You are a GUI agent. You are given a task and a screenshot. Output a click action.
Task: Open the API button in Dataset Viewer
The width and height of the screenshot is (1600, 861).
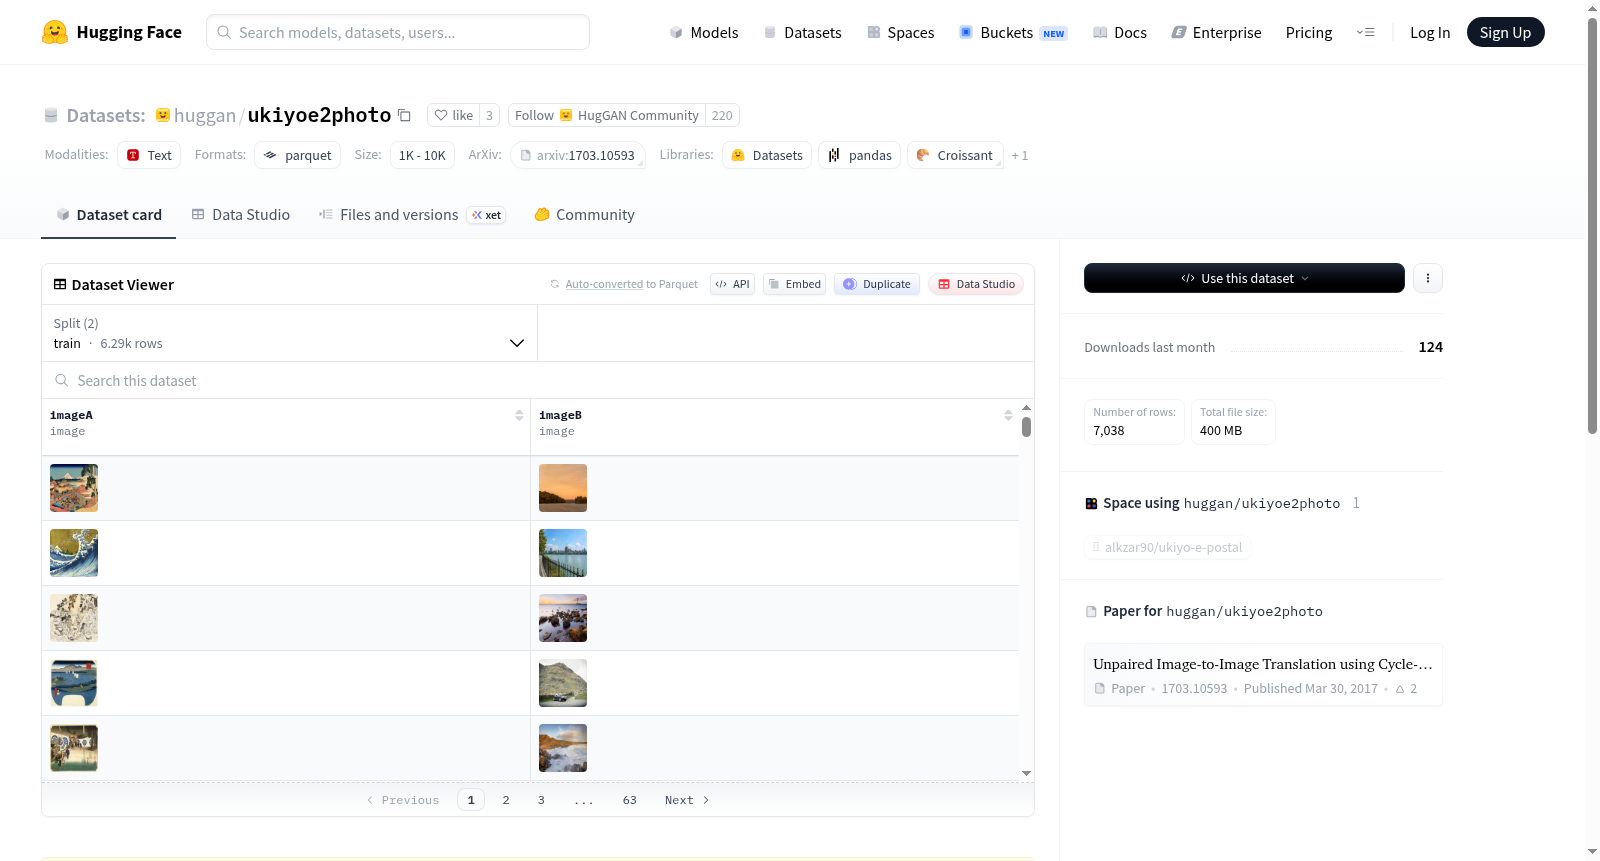[732, 284]
